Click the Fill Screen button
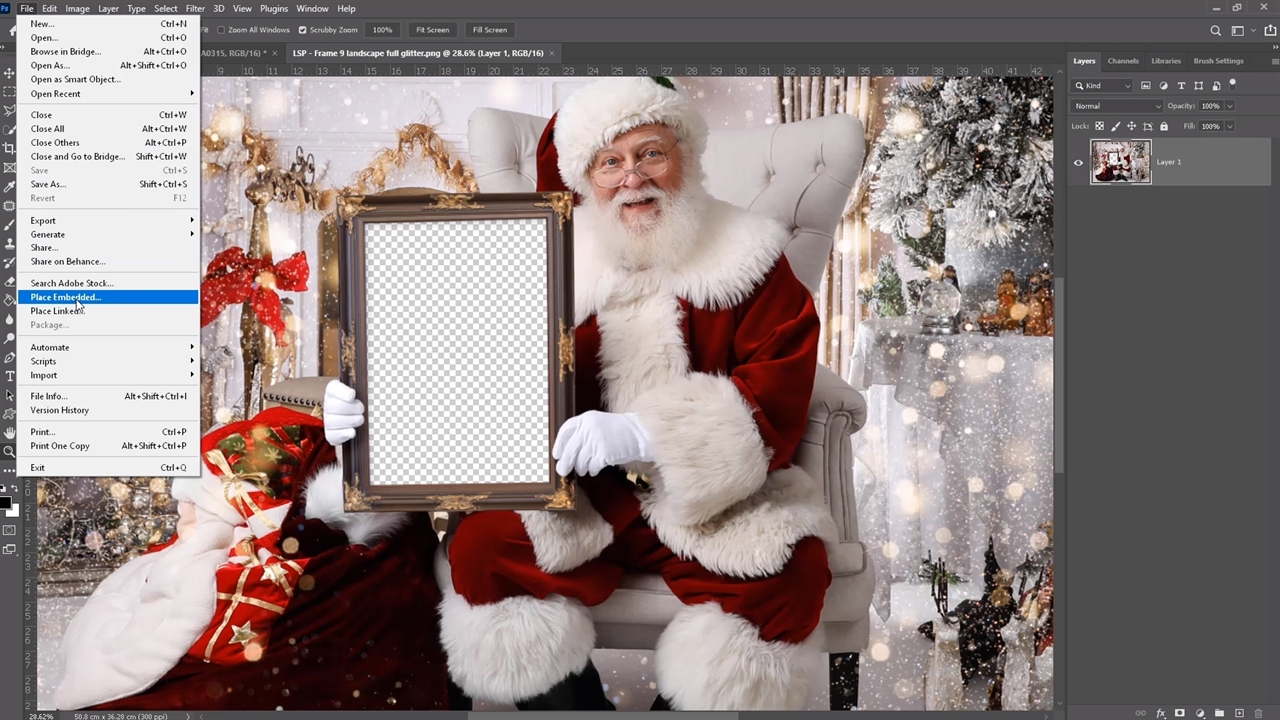1280x720 pixels. pyautogui.click(x=489, y=30)
